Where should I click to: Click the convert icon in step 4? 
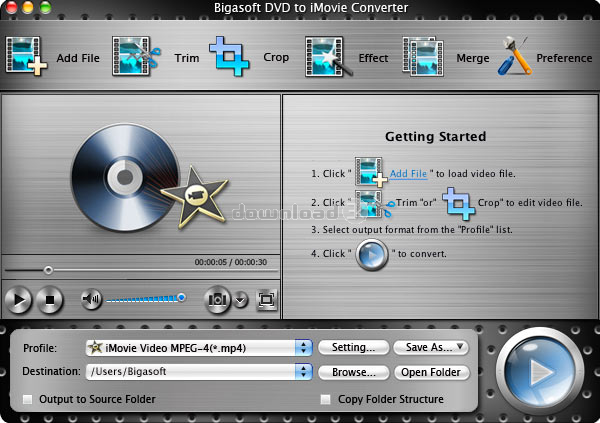372,254
